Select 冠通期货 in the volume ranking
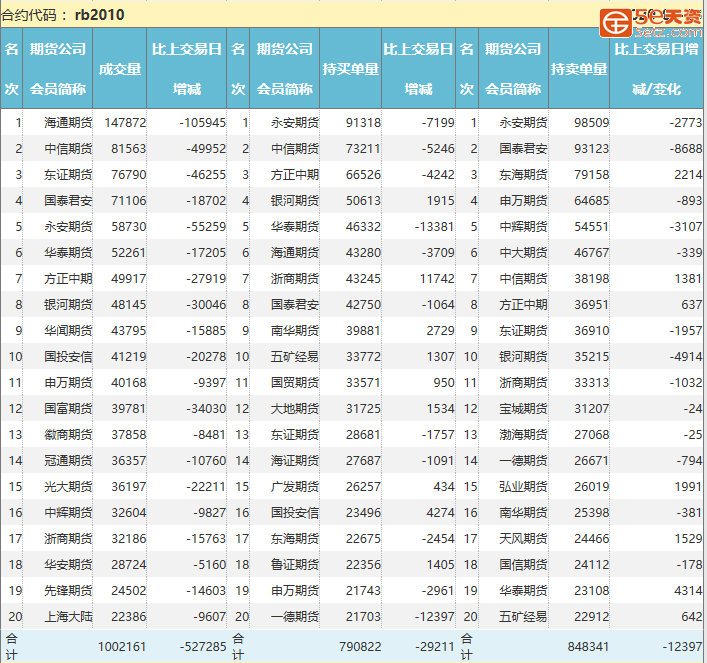This screenshot has height=663, width=707. click(x=68, y=461)
